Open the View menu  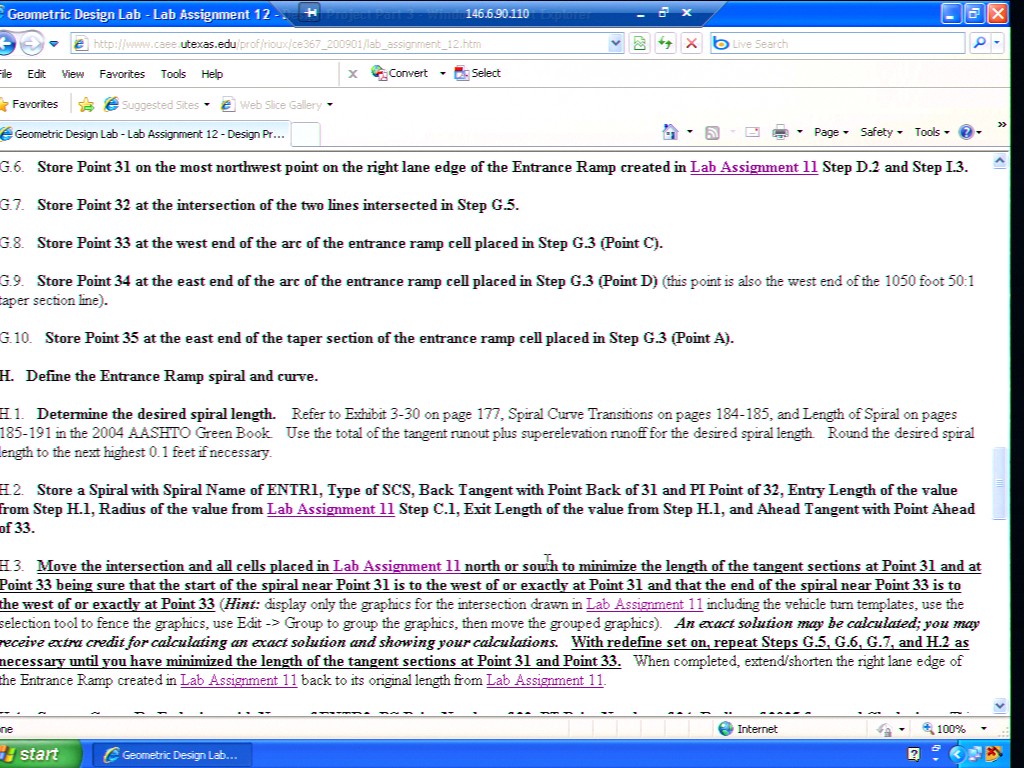click(72, 74)
